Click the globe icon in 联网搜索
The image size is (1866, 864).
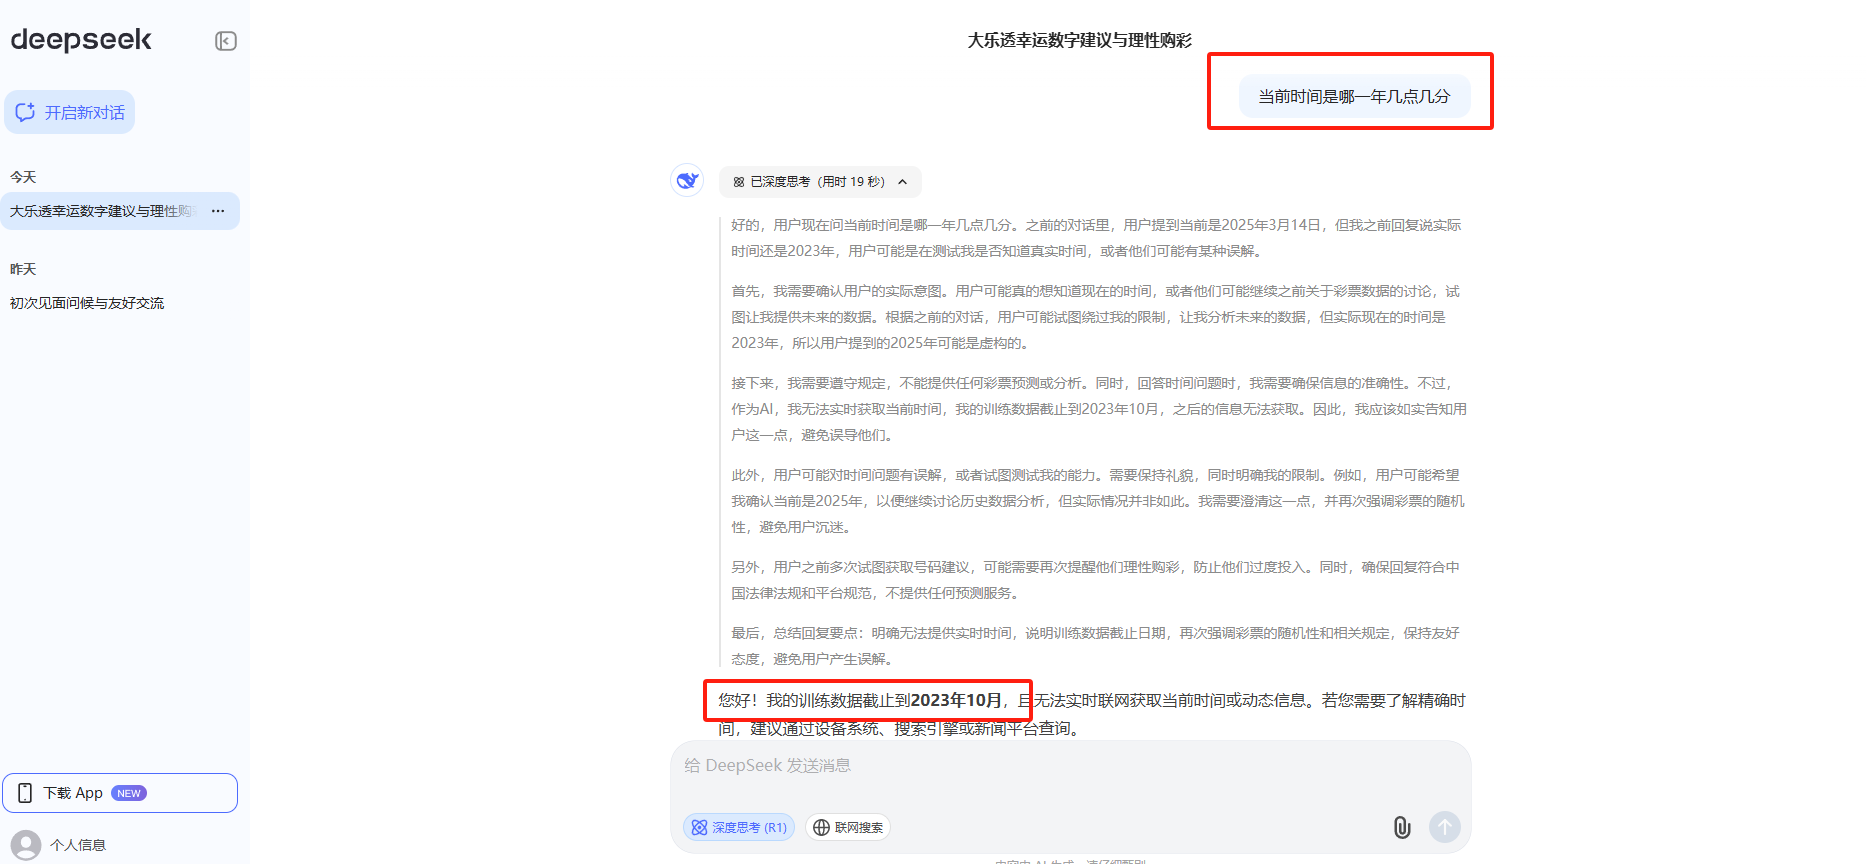821,827
